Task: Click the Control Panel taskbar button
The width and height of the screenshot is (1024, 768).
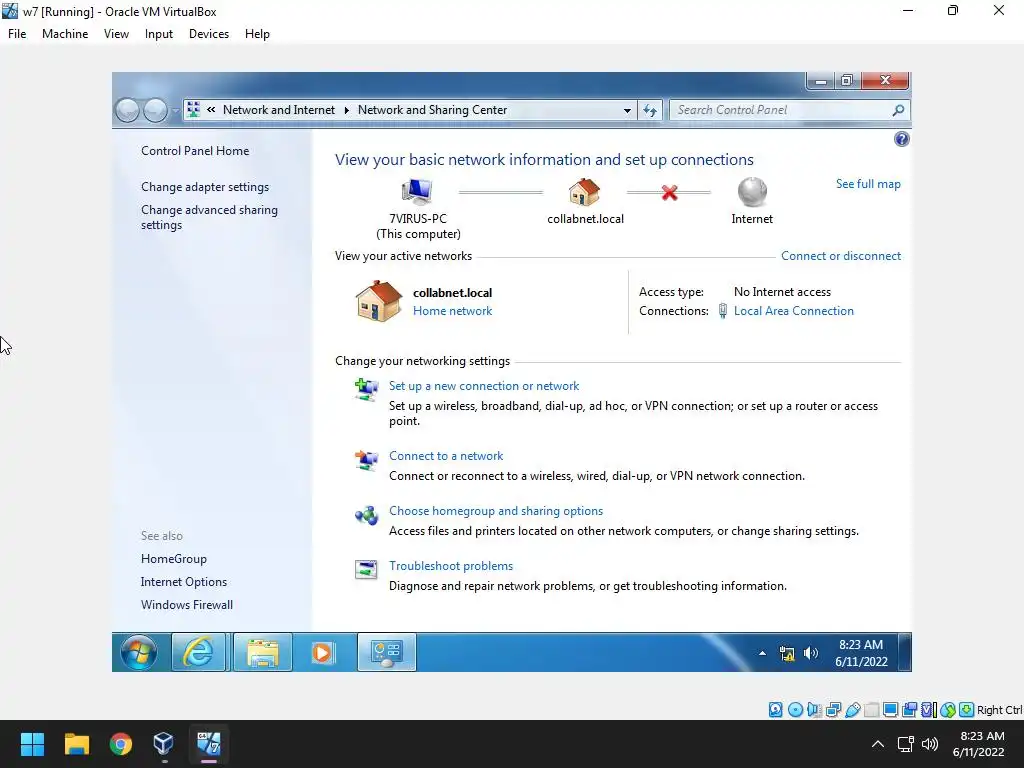Action: click(x=387, y=652)
